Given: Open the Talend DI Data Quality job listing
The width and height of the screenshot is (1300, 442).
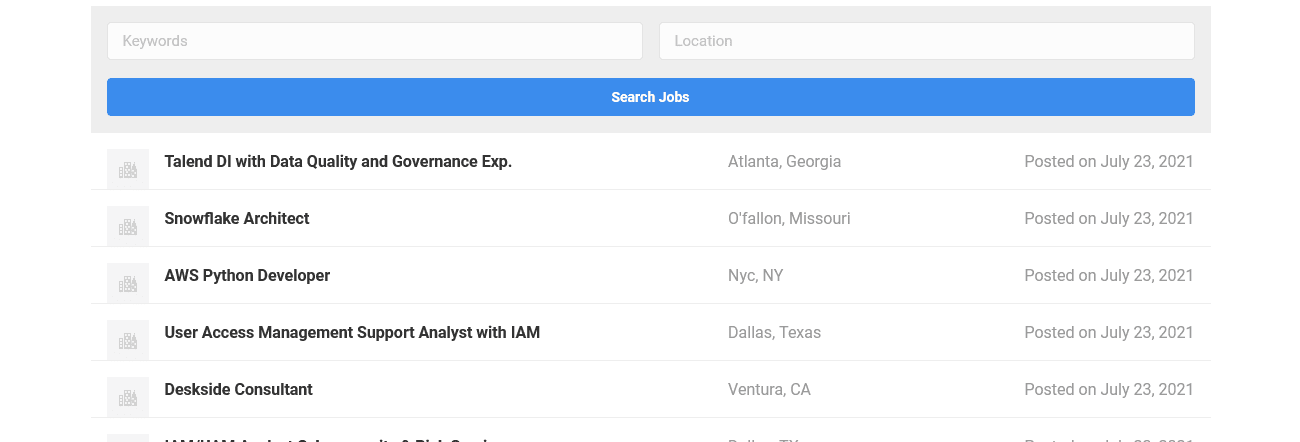Looking at the screenshot, I should tap(338, 161).
